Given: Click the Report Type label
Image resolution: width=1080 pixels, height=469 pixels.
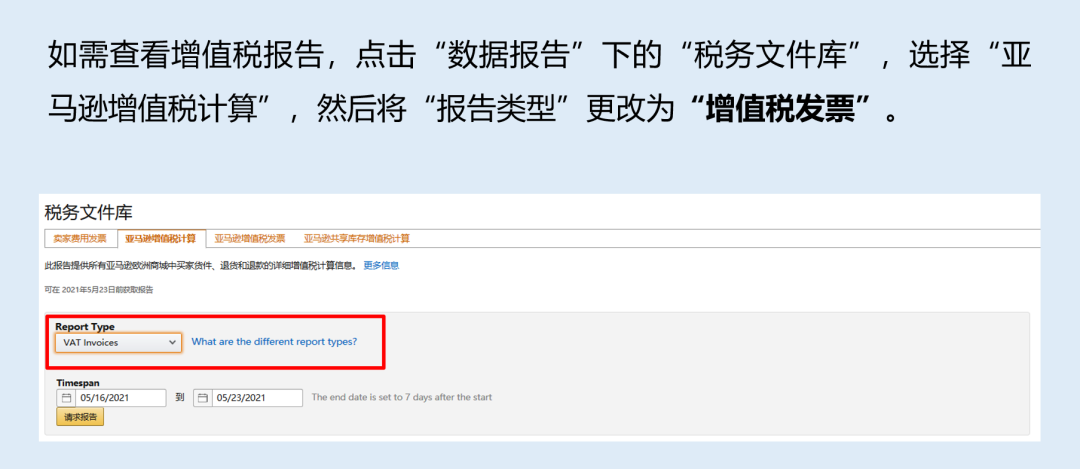Looking at the screenshot, I should point(85,326).
